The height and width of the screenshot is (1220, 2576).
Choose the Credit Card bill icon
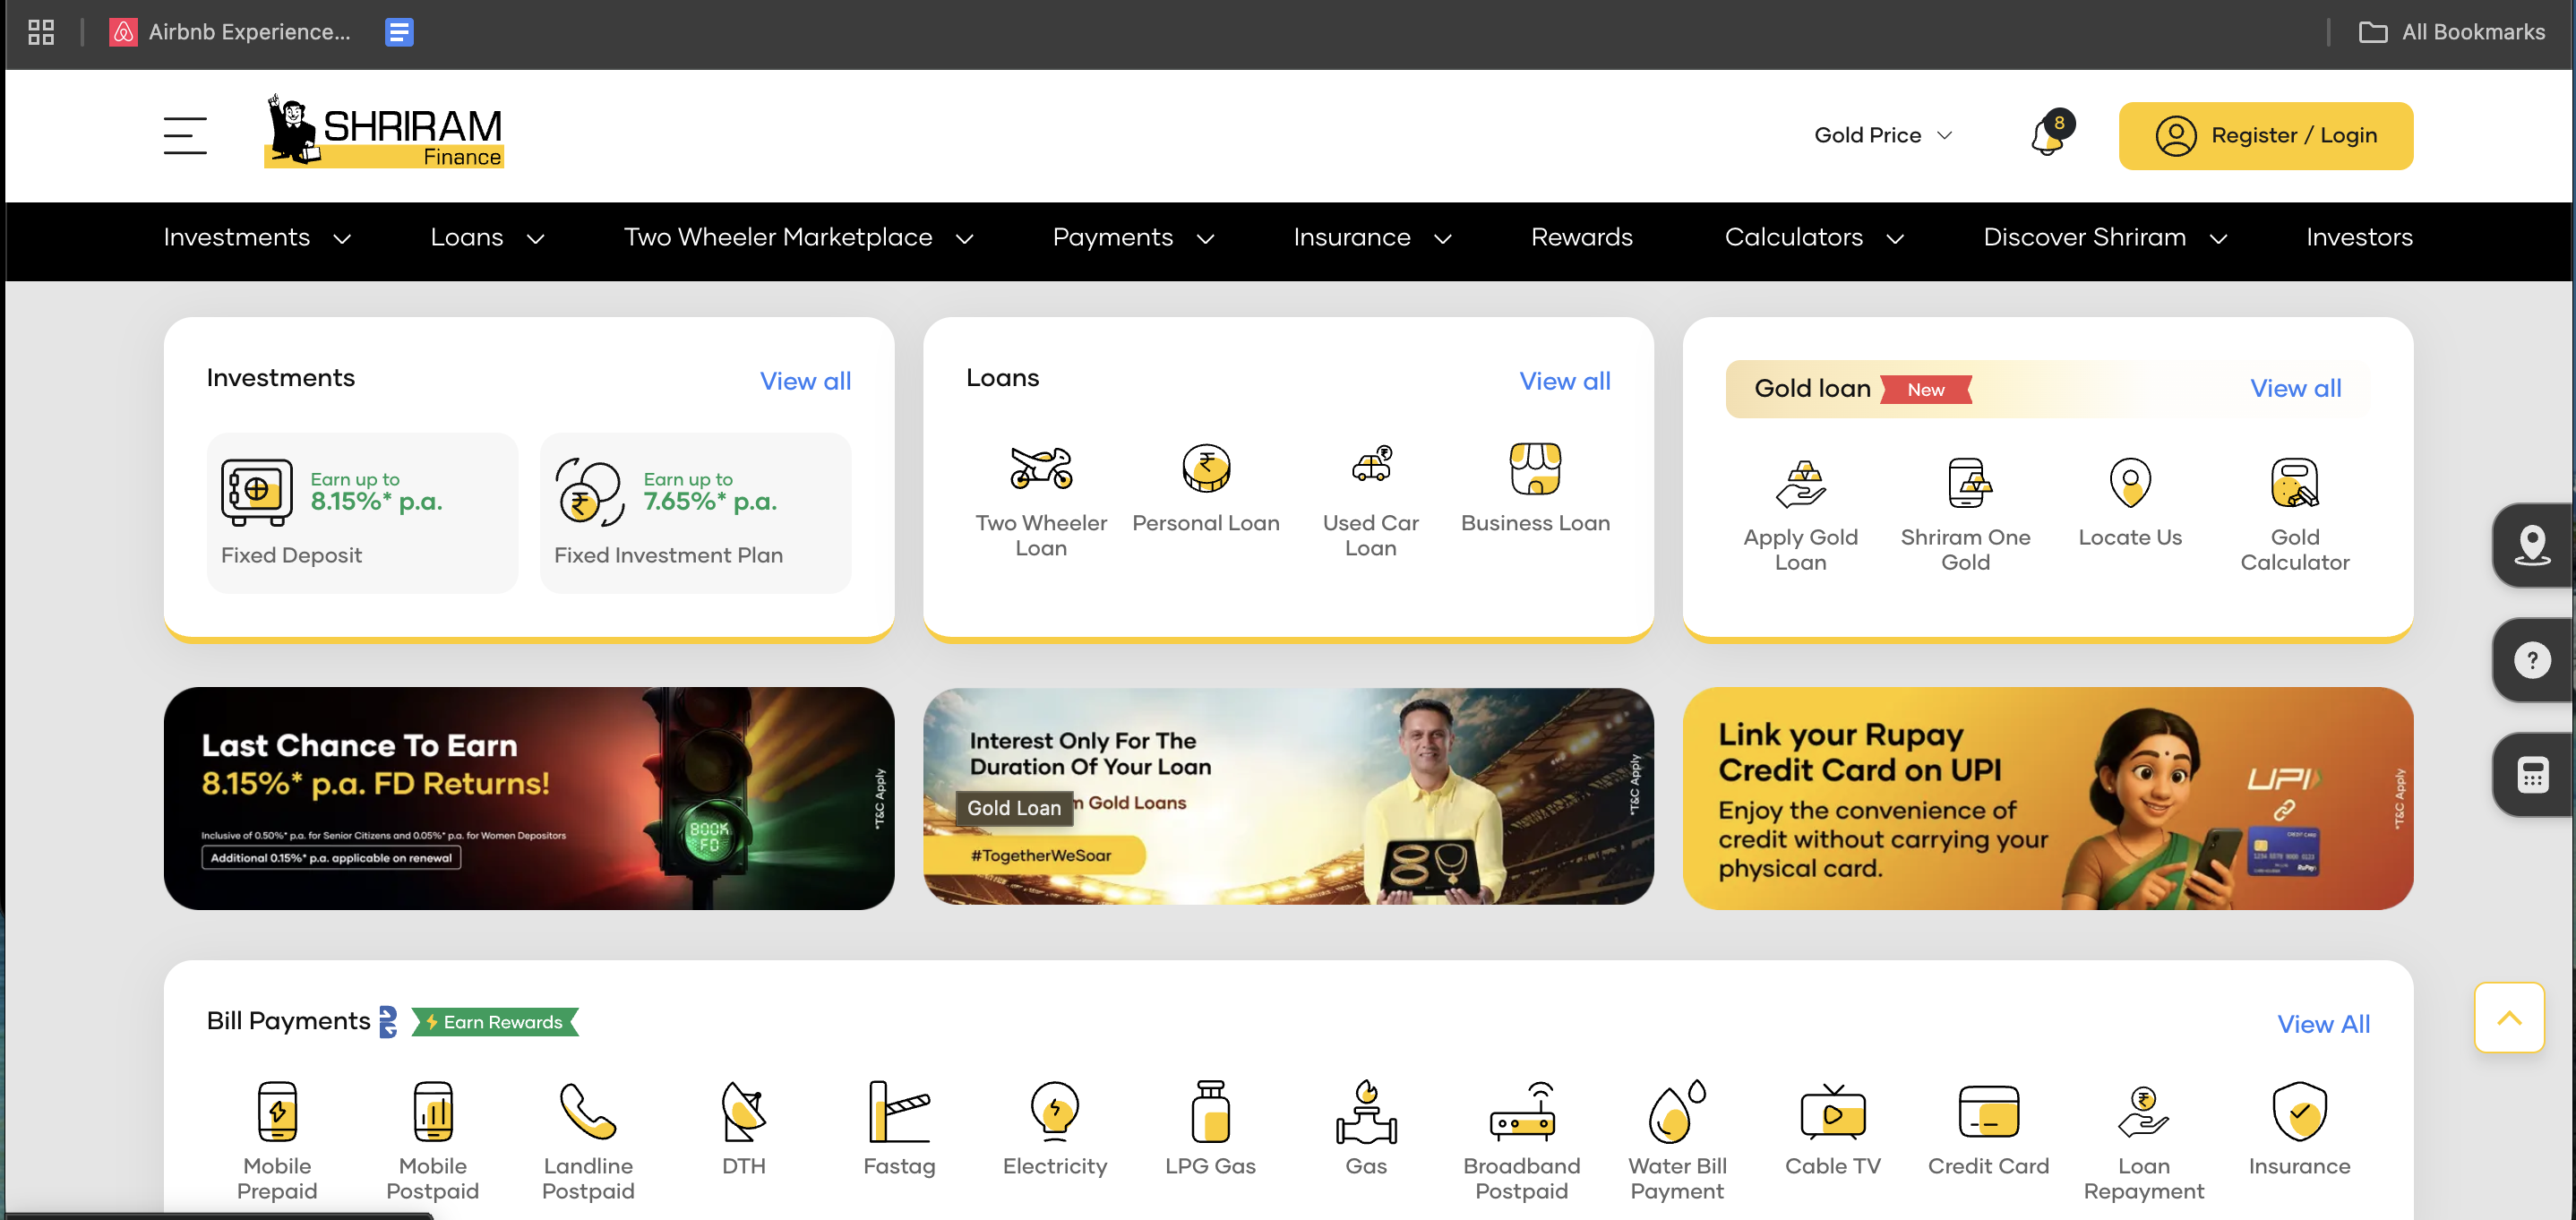coord(1988,1111)
